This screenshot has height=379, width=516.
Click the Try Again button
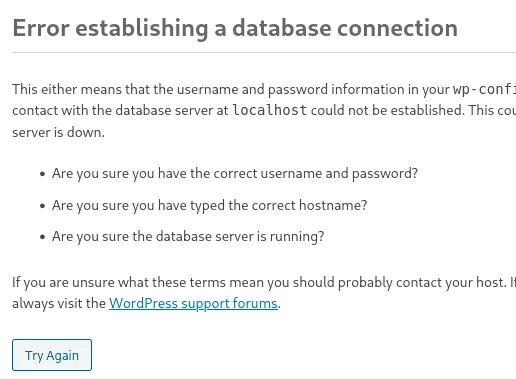[52, 355]
